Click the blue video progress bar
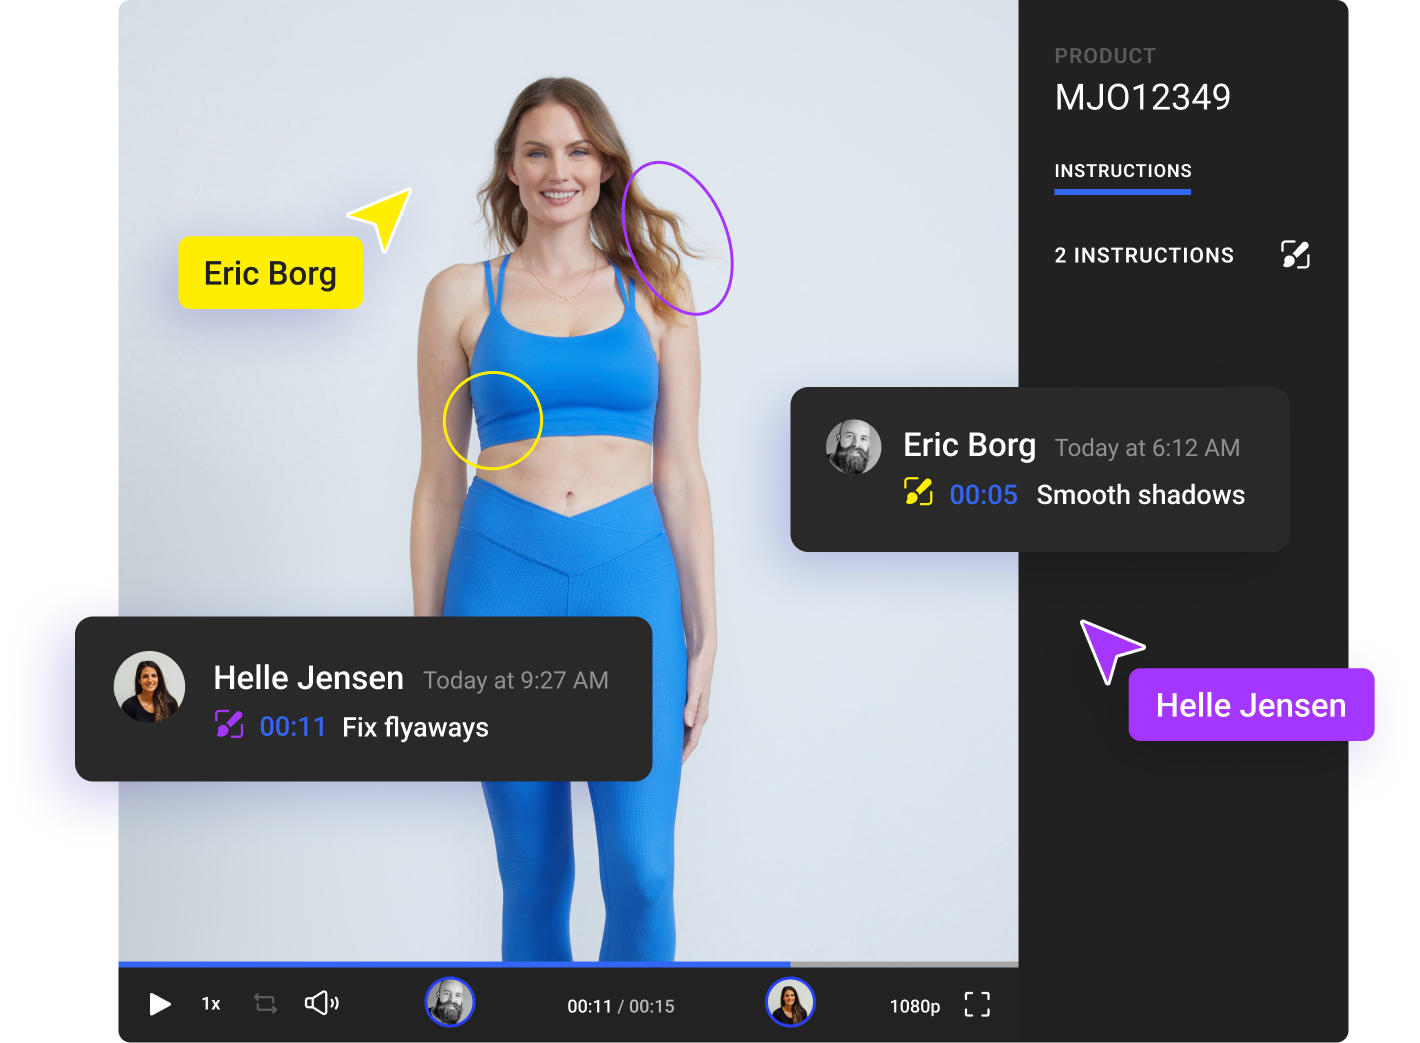Image resolution: width=1420 pixels, height=1043 pixels. tap(453, 964)
